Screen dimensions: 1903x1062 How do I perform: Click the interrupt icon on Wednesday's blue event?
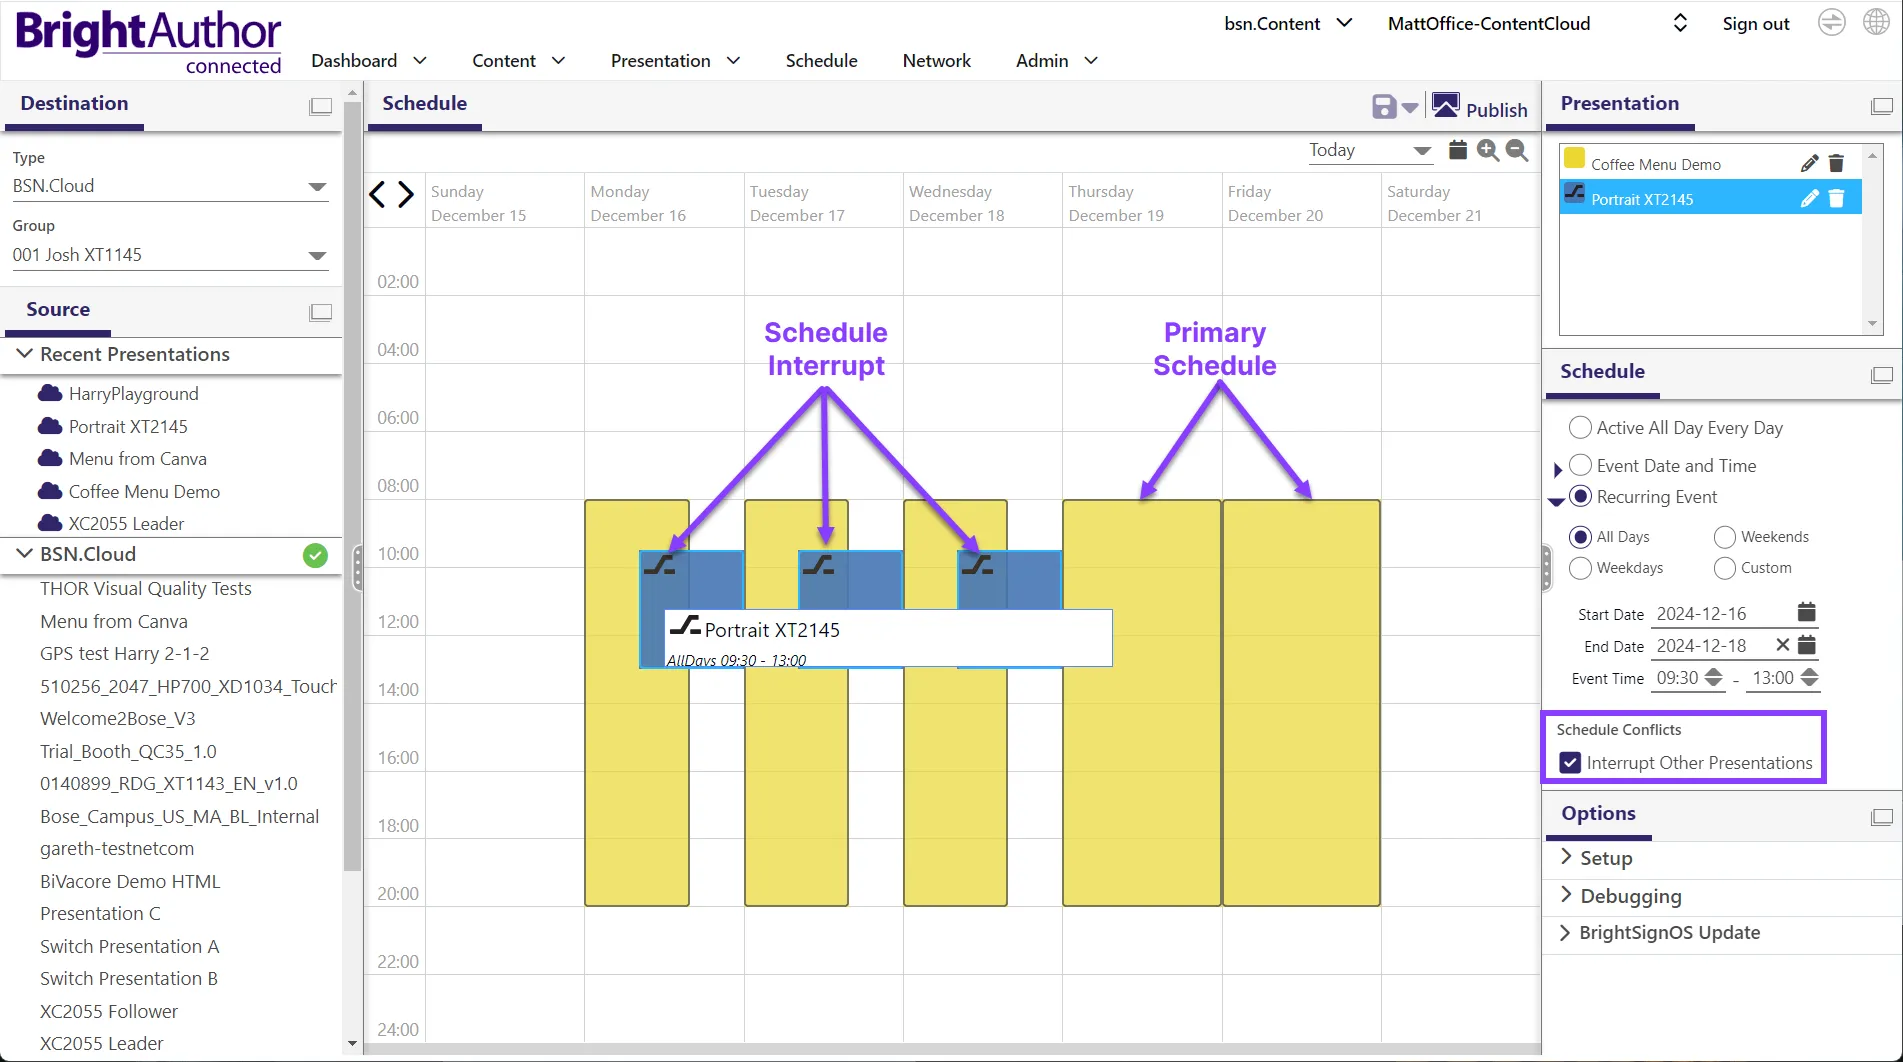pos(977,566)
